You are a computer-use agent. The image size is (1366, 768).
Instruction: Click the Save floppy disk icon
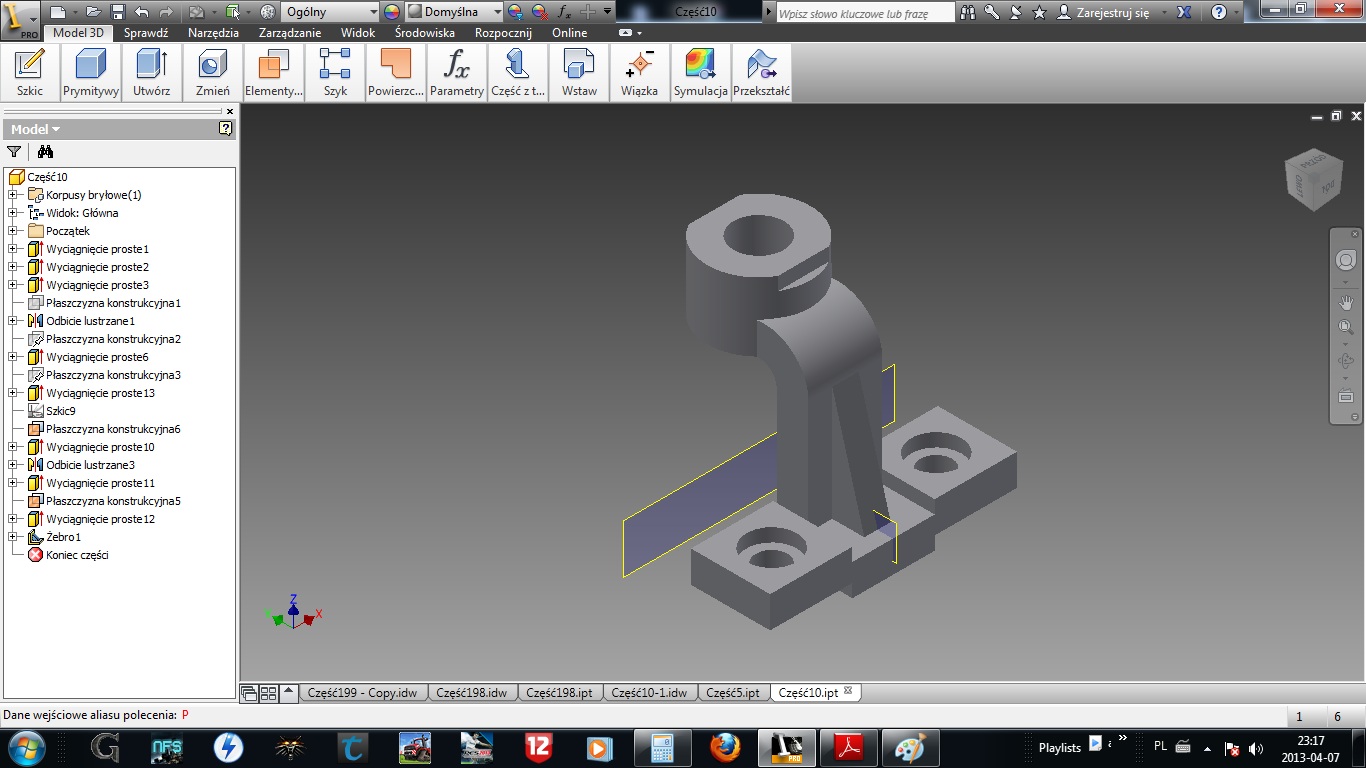(117, 12)
